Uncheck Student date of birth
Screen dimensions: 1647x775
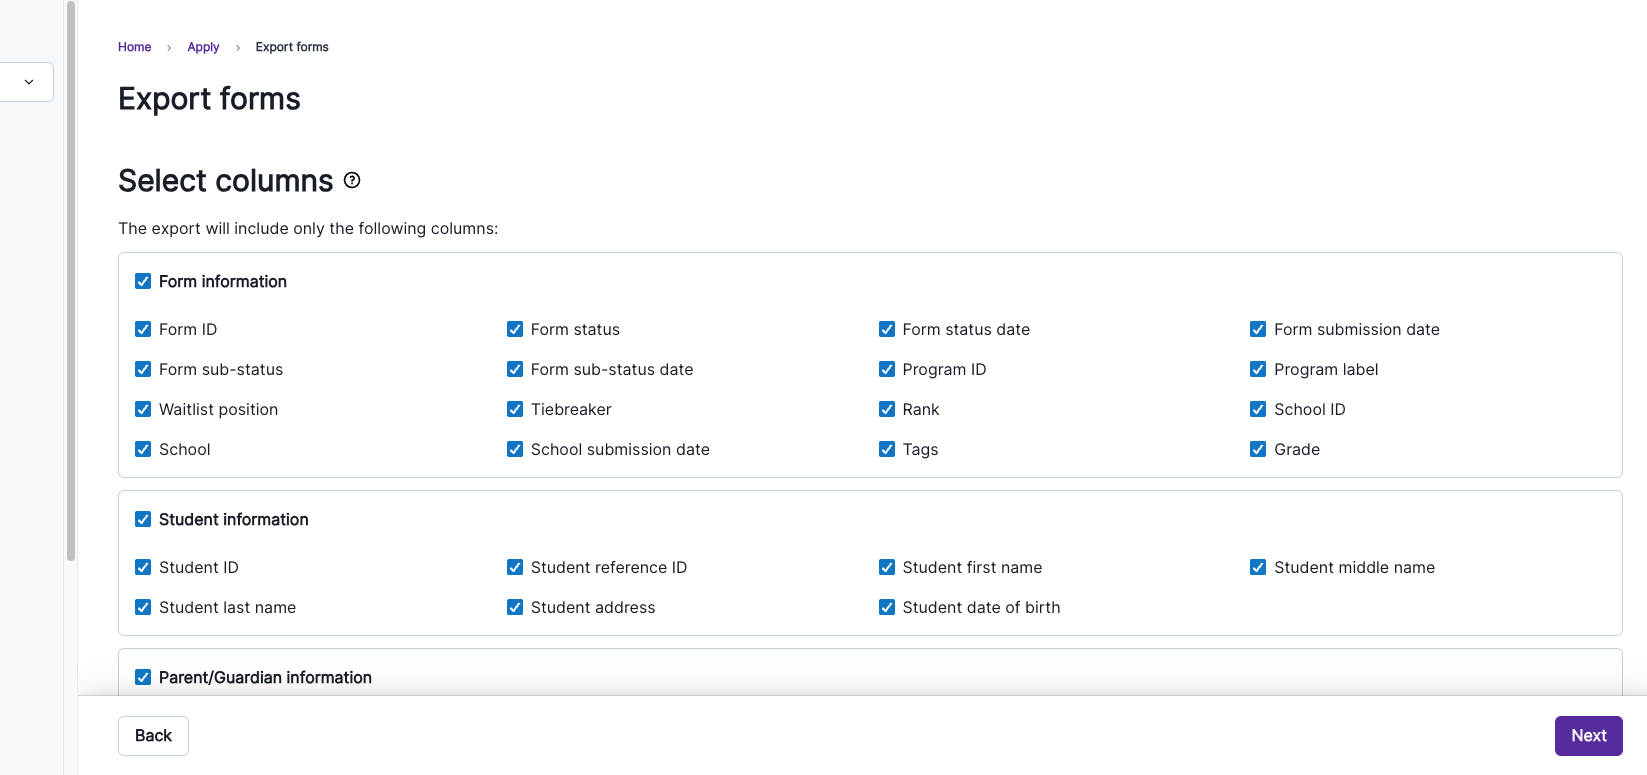pos(887,608)
